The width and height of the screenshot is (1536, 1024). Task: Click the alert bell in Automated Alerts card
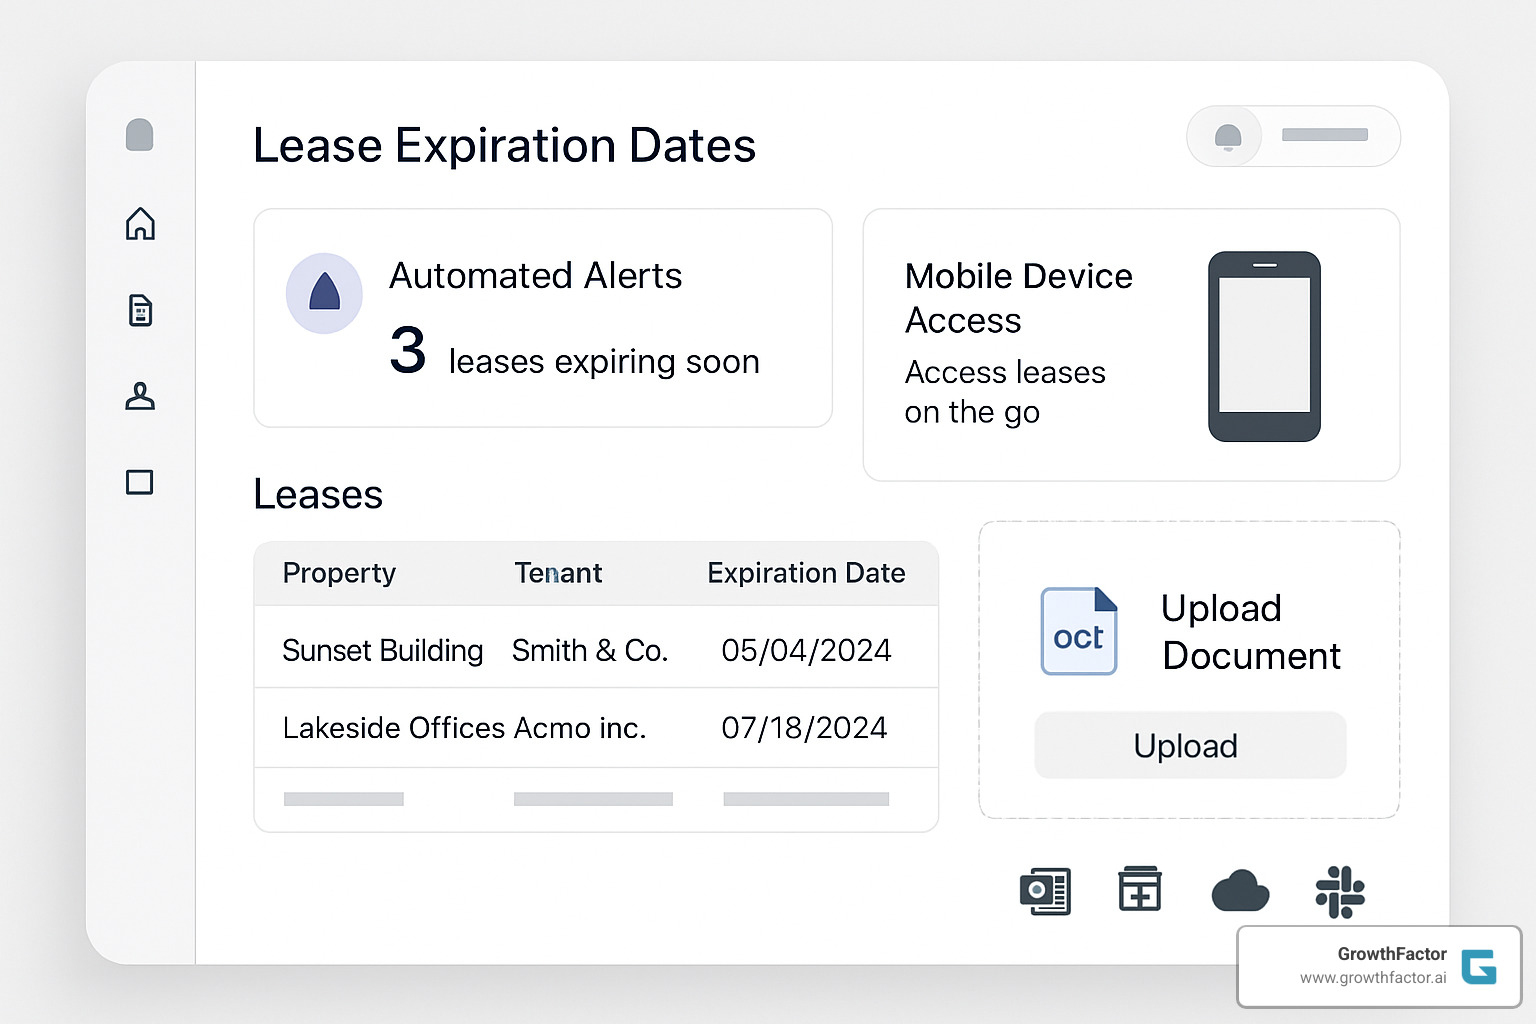coord(324,293)
